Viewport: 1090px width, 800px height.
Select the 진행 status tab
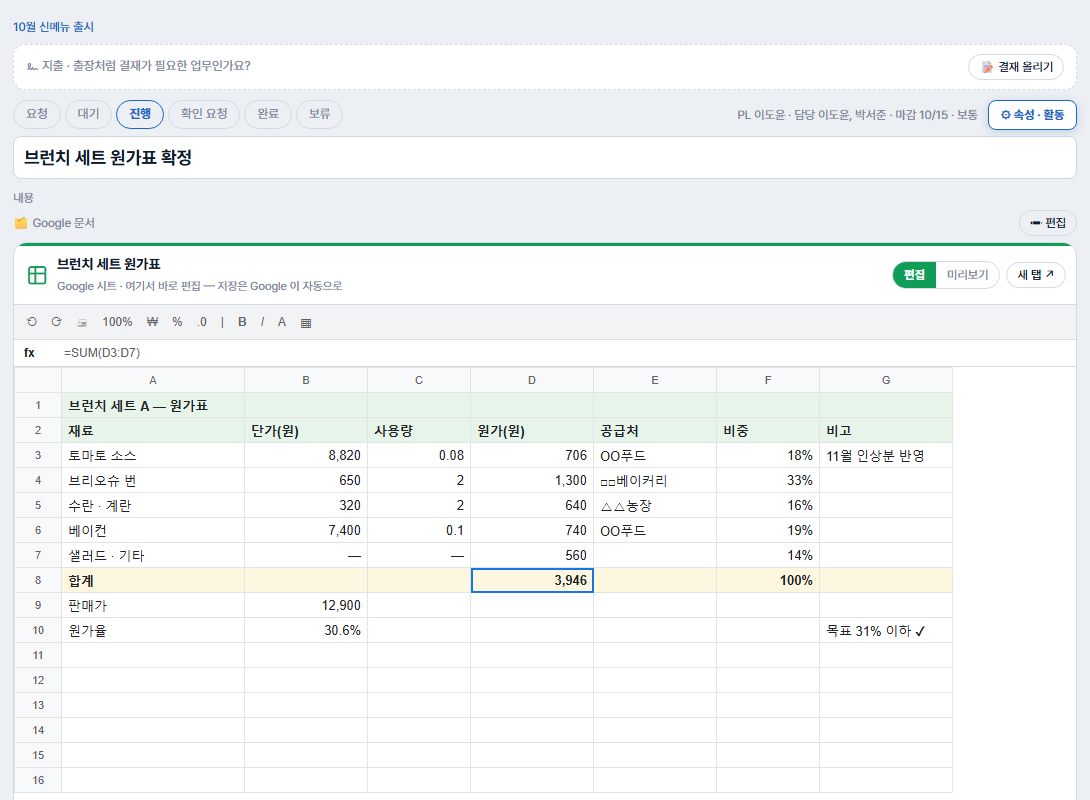pyautogui.click(x=140, y=114)
